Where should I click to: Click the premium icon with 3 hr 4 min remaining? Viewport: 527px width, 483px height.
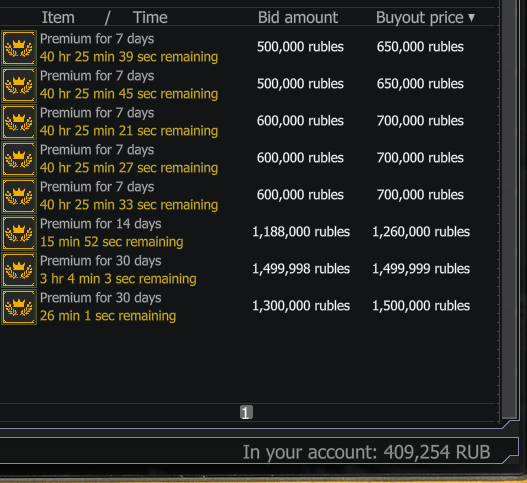tap(19, 270)
